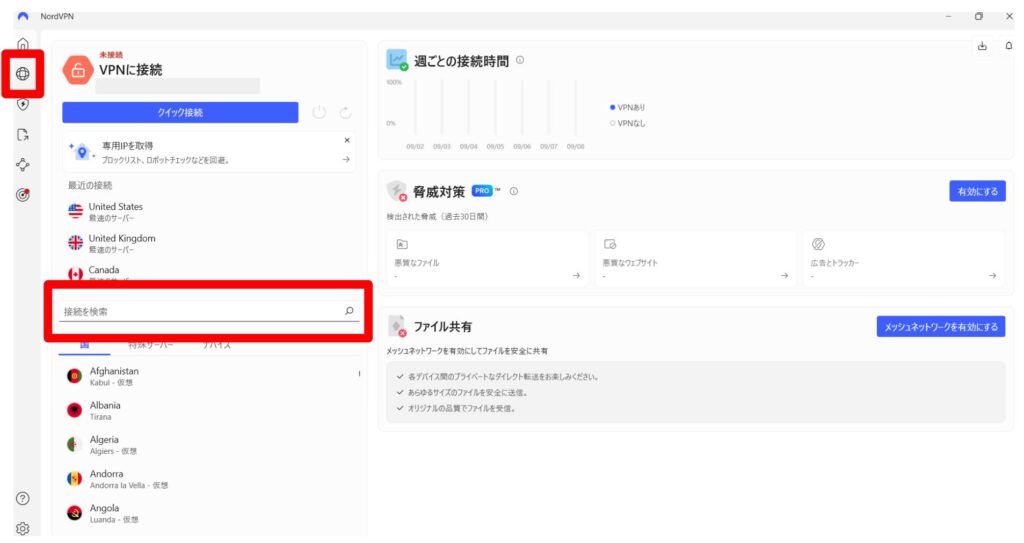Click the 広告とトラッカー label
This screenshot has width=1024, height=543.
click(x=835, y=263)
